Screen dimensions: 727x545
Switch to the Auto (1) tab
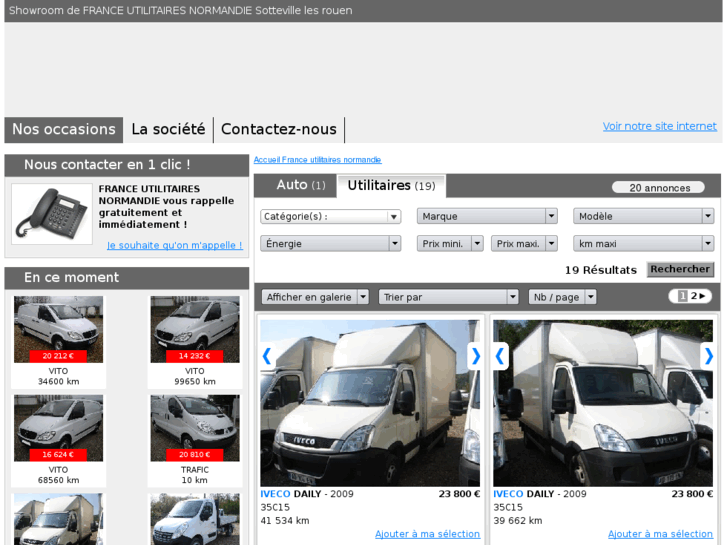tap(300, 186)
